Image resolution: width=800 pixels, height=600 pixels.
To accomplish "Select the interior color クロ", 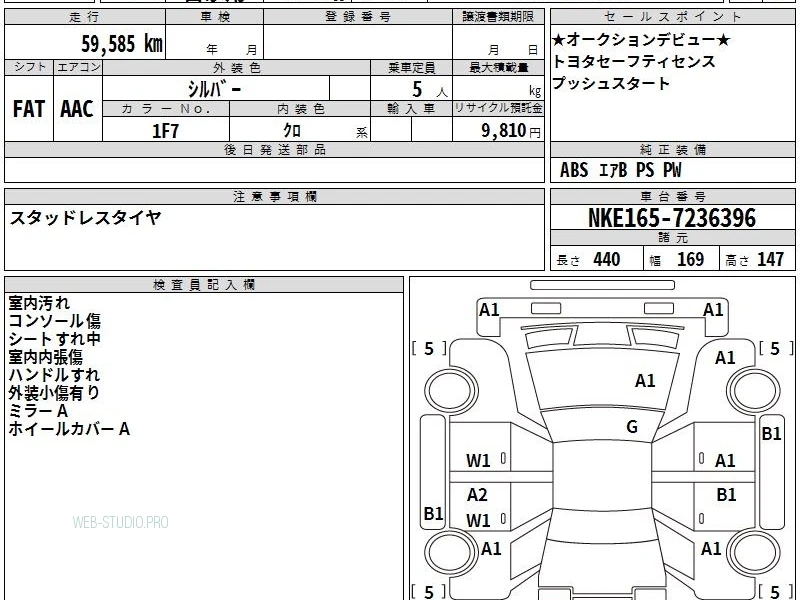I will pos(292,131).
